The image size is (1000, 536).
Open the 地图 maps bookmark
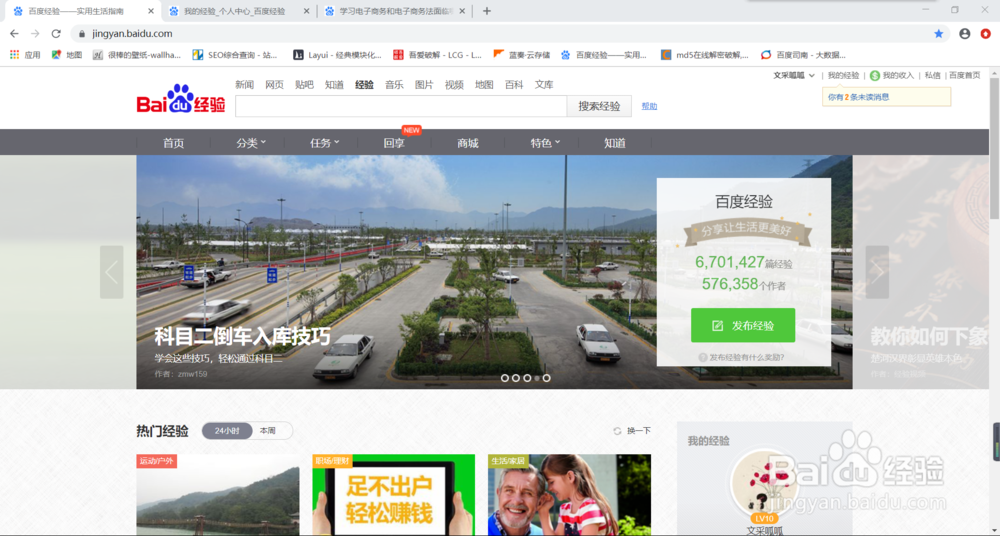coord(68,55)
